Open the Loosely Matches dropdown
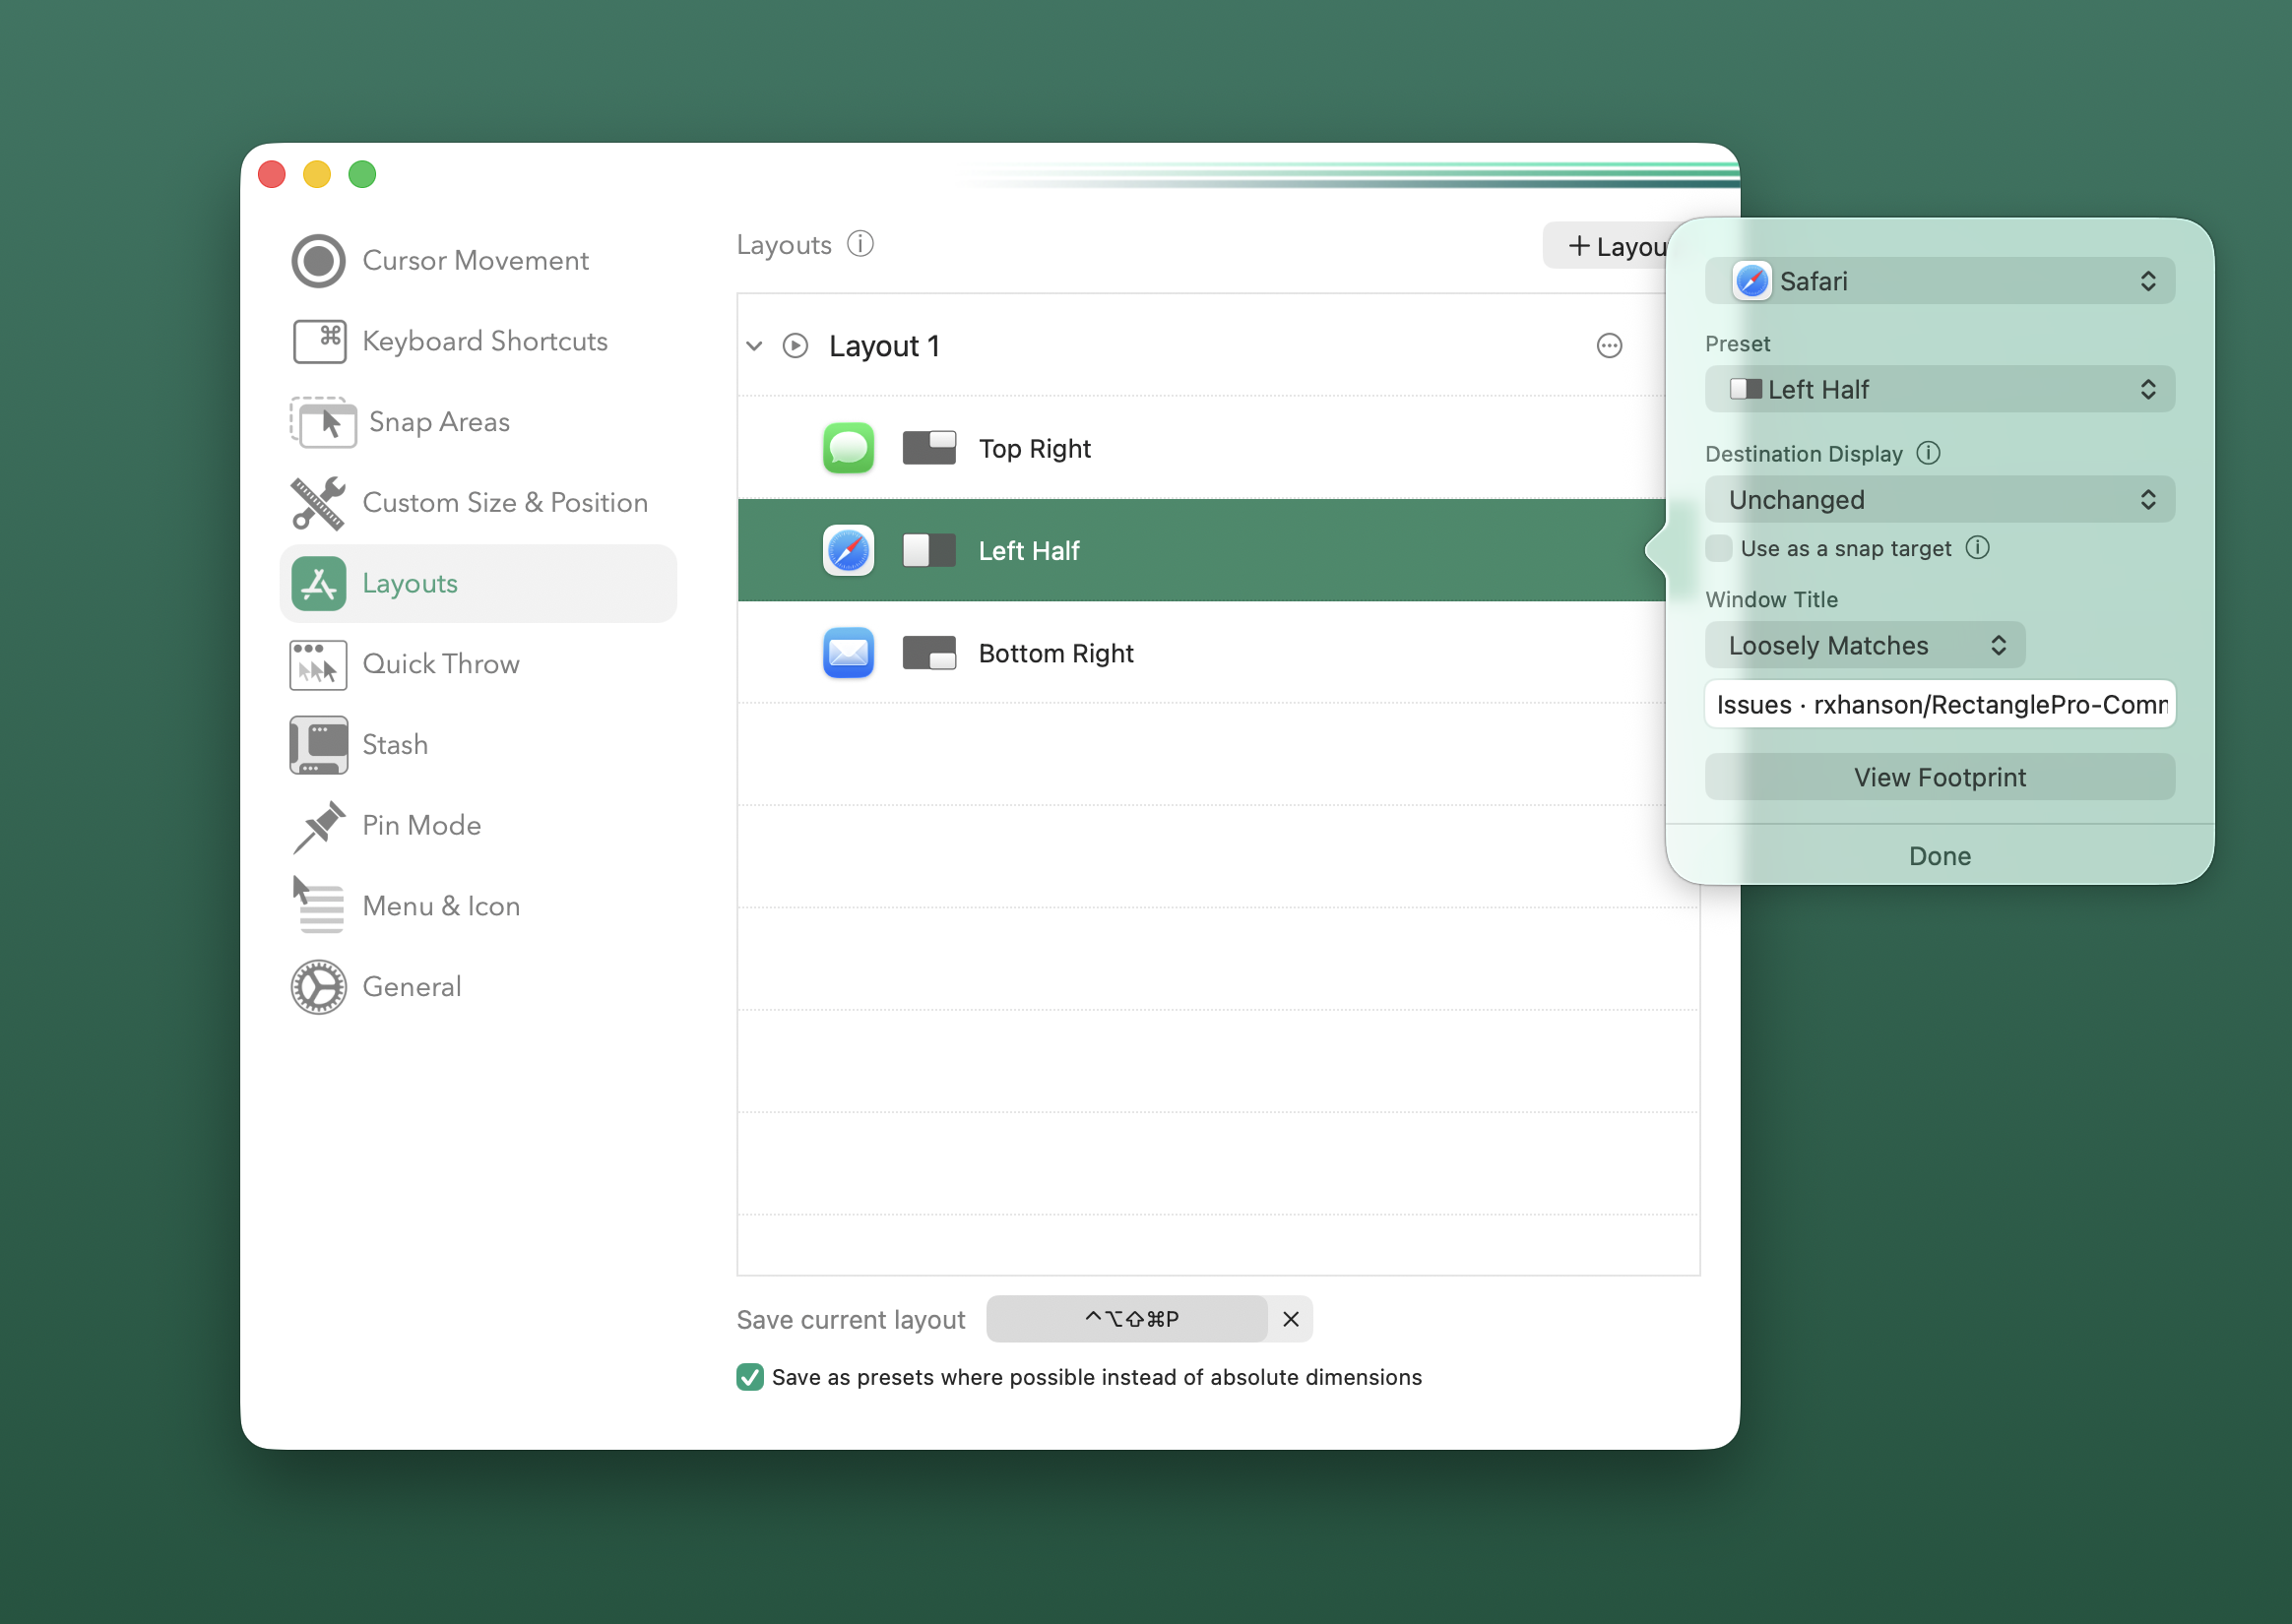Viewport: 2292px width, 1624px height. coord(1865,645)
